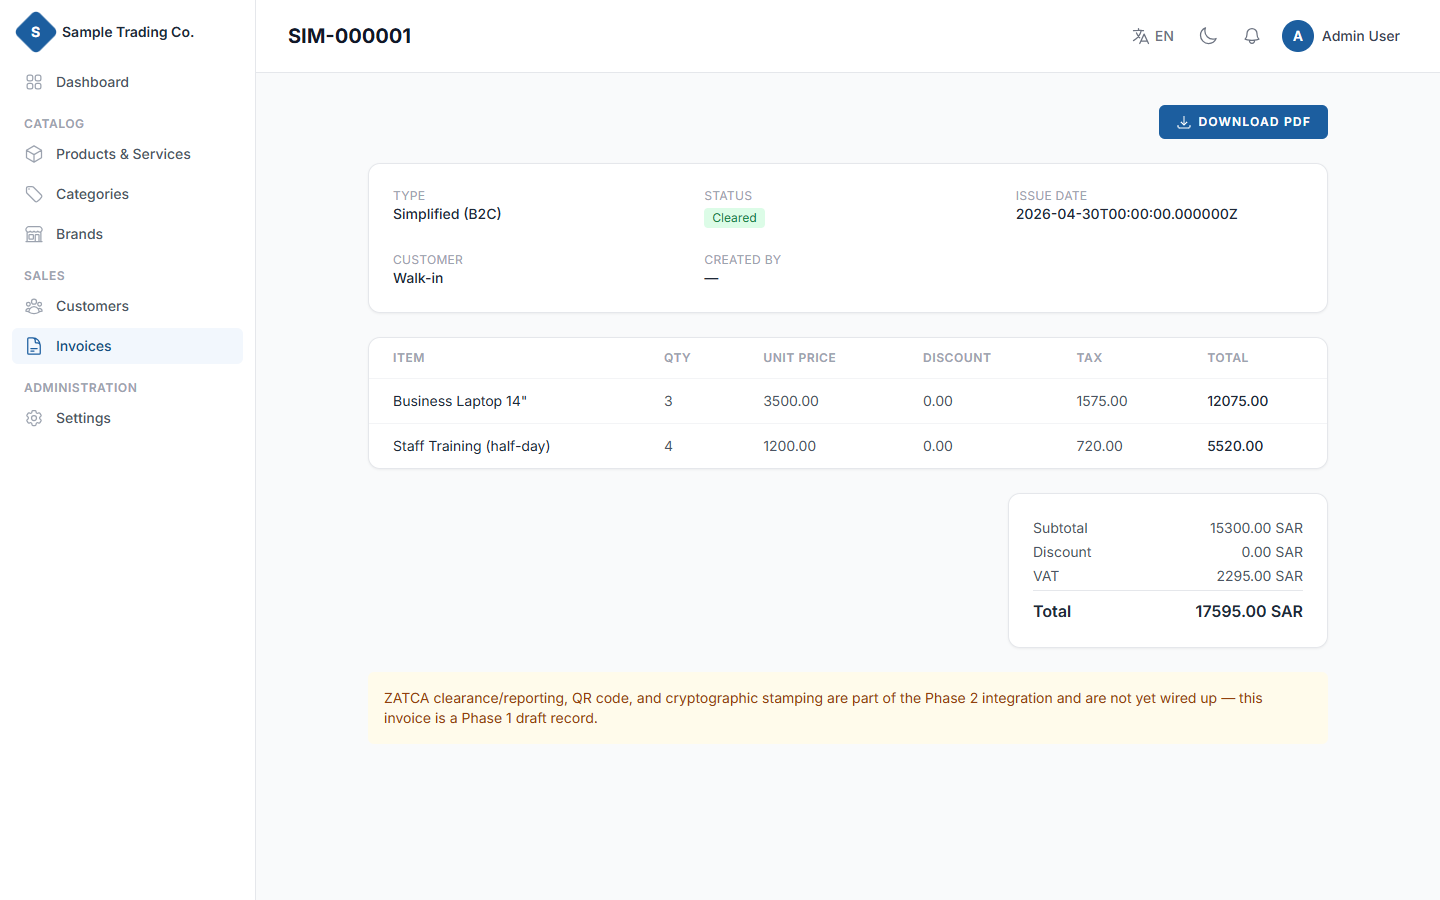Navigate to Categories in the sidebar
Image resolution: width=1440 pixels, height=900 pixels.
coord(127,194)
